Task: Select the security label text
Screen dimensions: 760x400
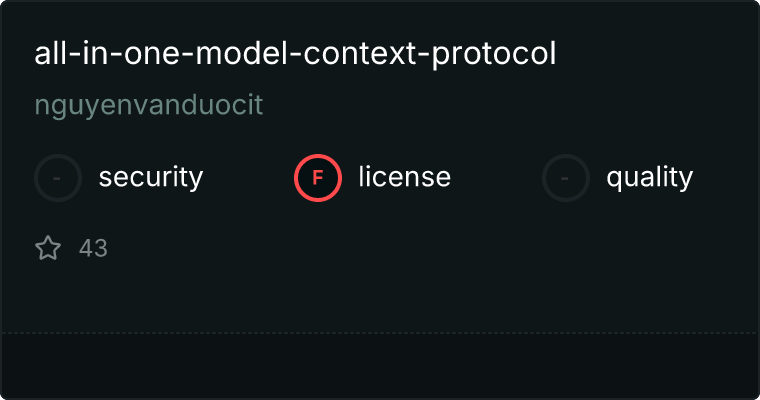Action: [151, 177]
